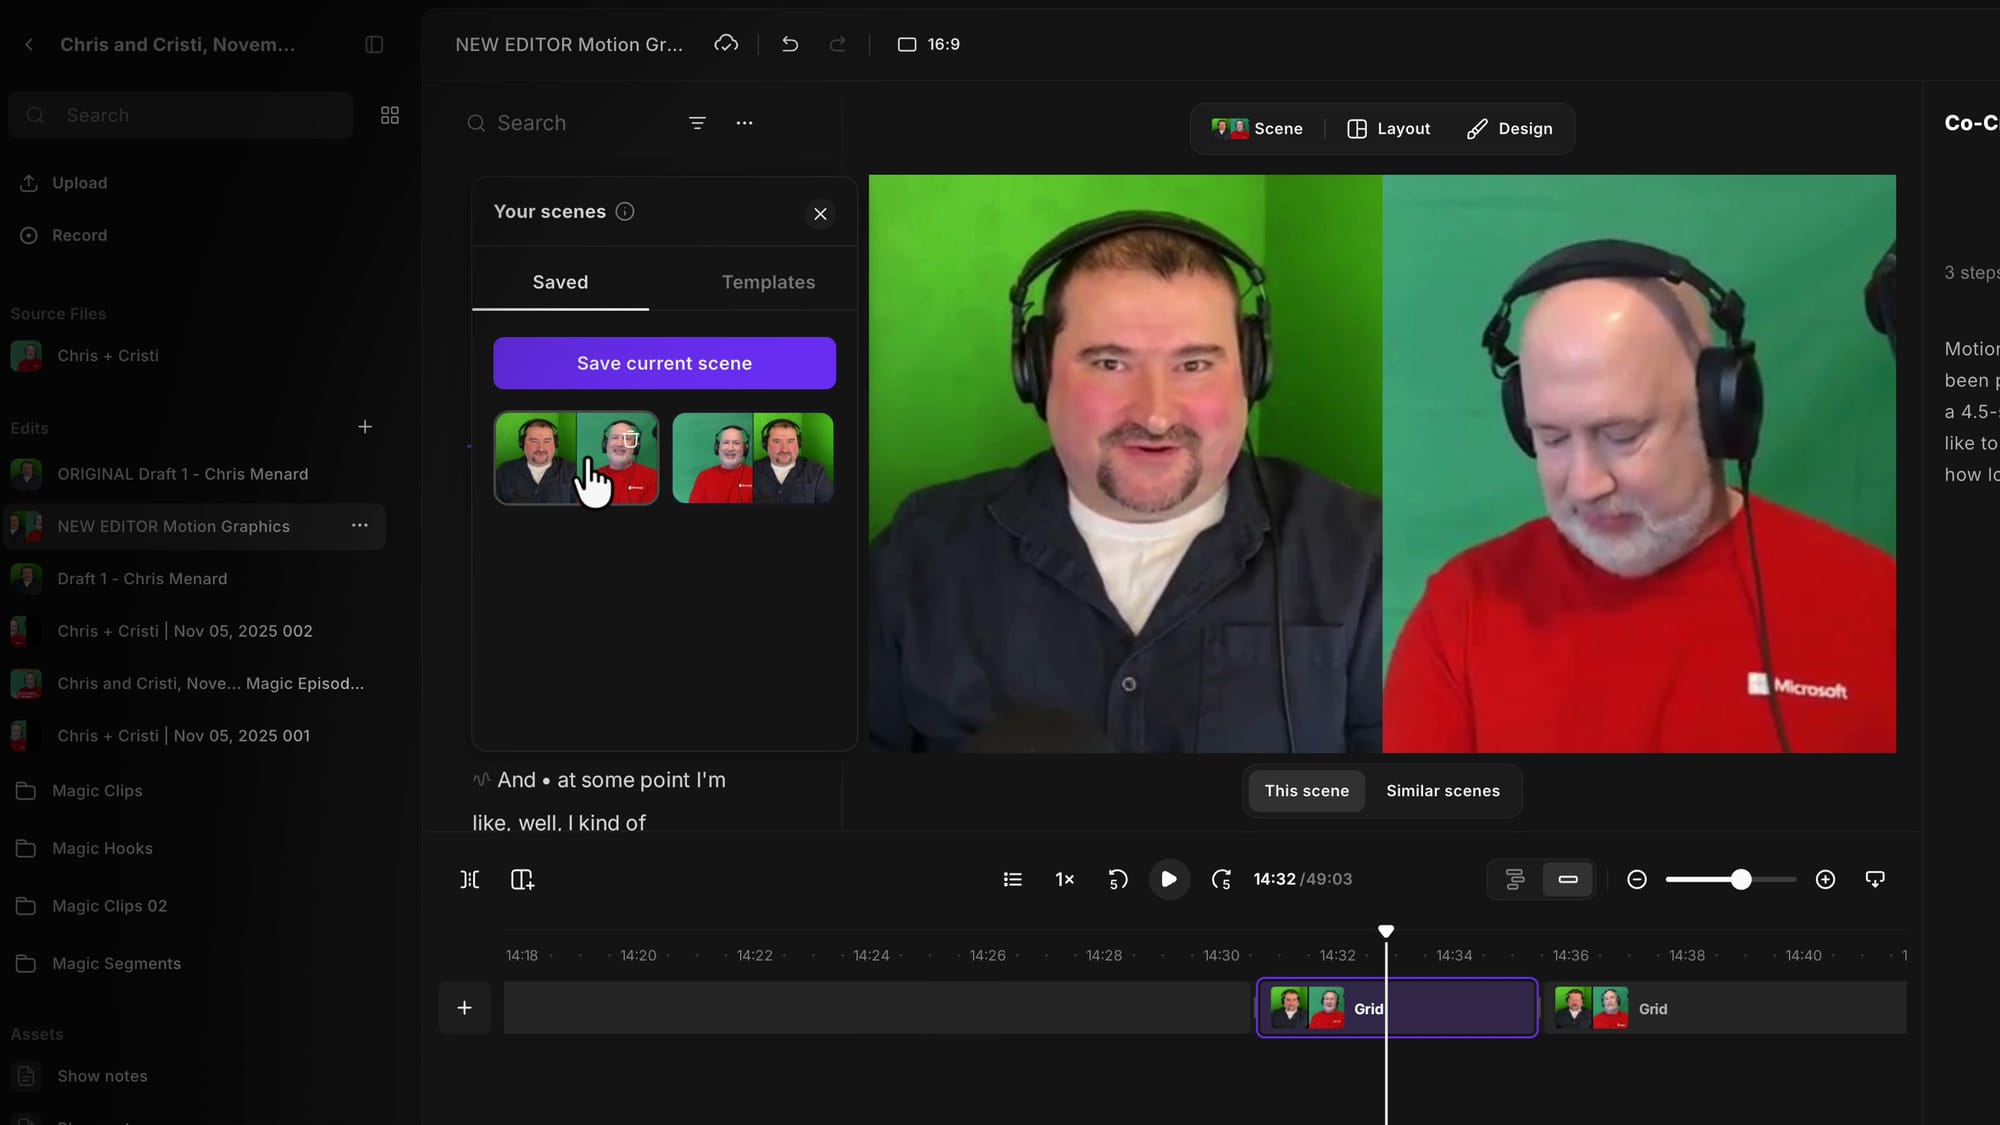Switch to the Saved tab
This screenshot has height=1125, width=2000.
point(560,283)
